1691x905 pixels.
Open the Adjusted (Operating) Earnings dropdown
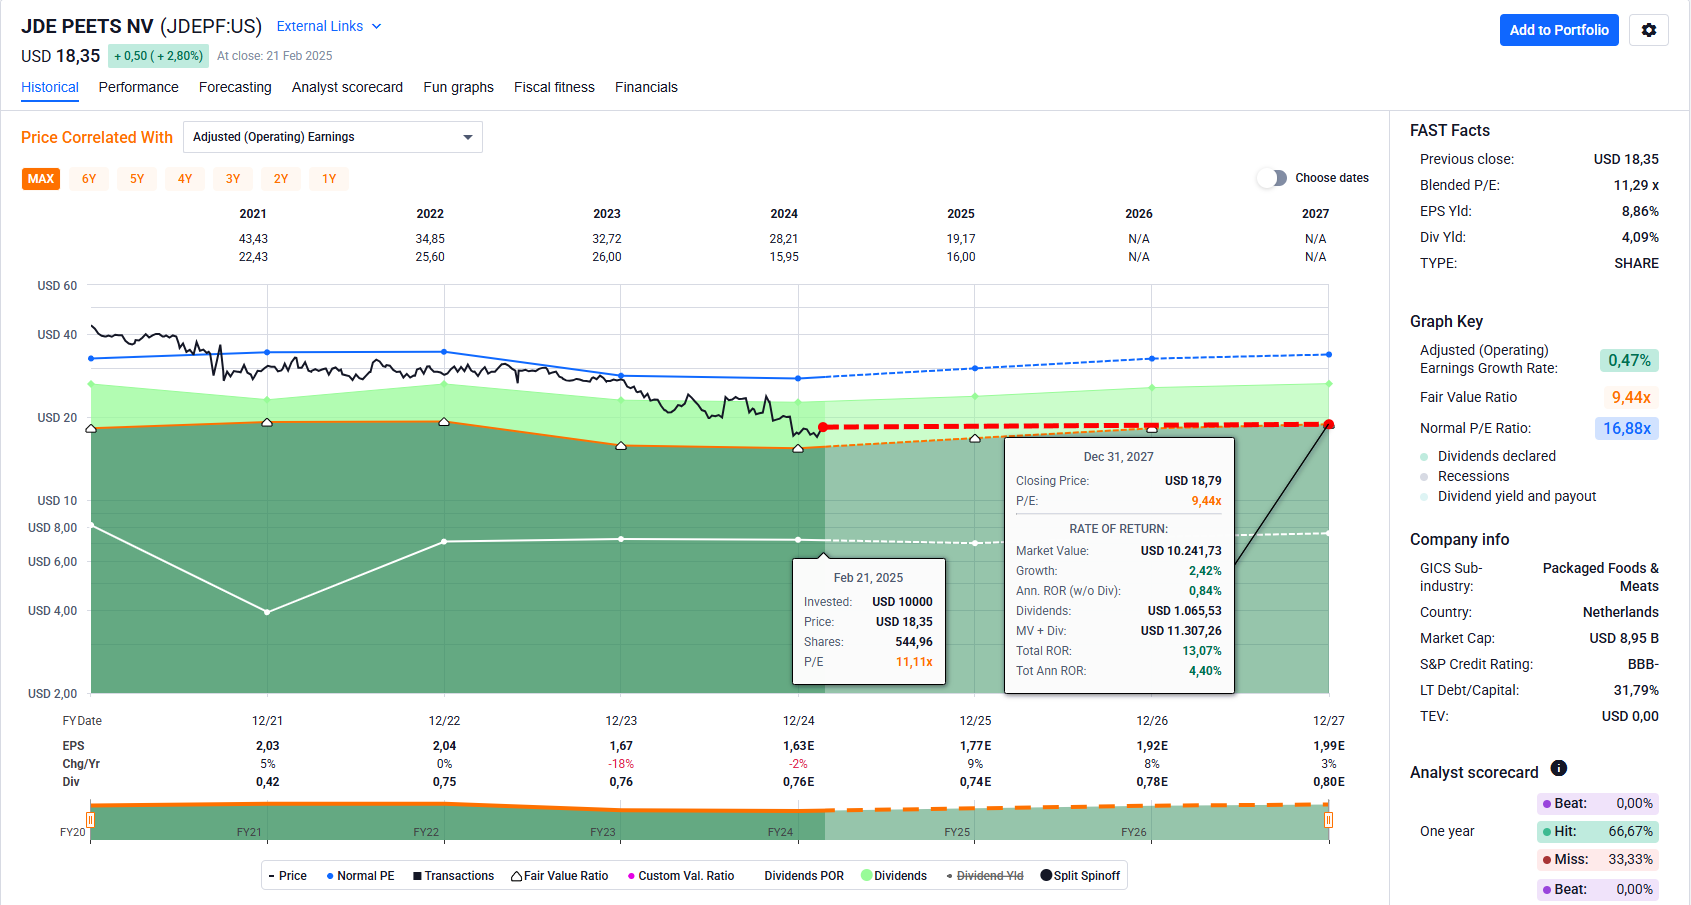(x=332, y=137)
